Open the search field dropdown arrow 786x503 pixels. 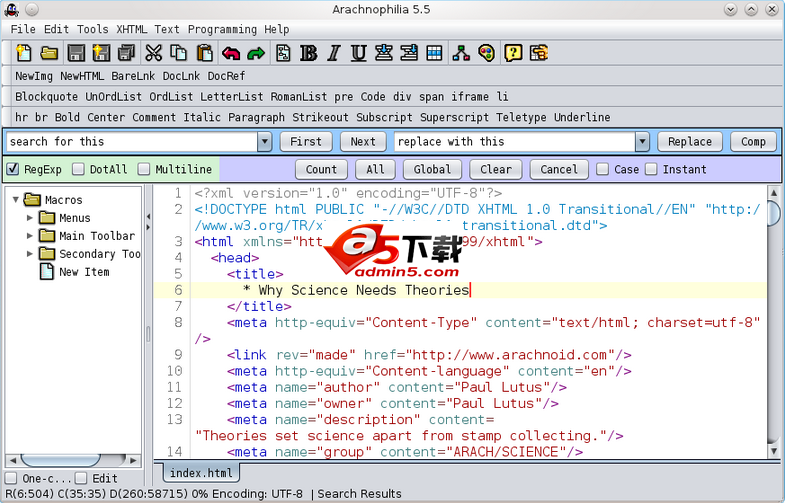click(x=265, y=141)
